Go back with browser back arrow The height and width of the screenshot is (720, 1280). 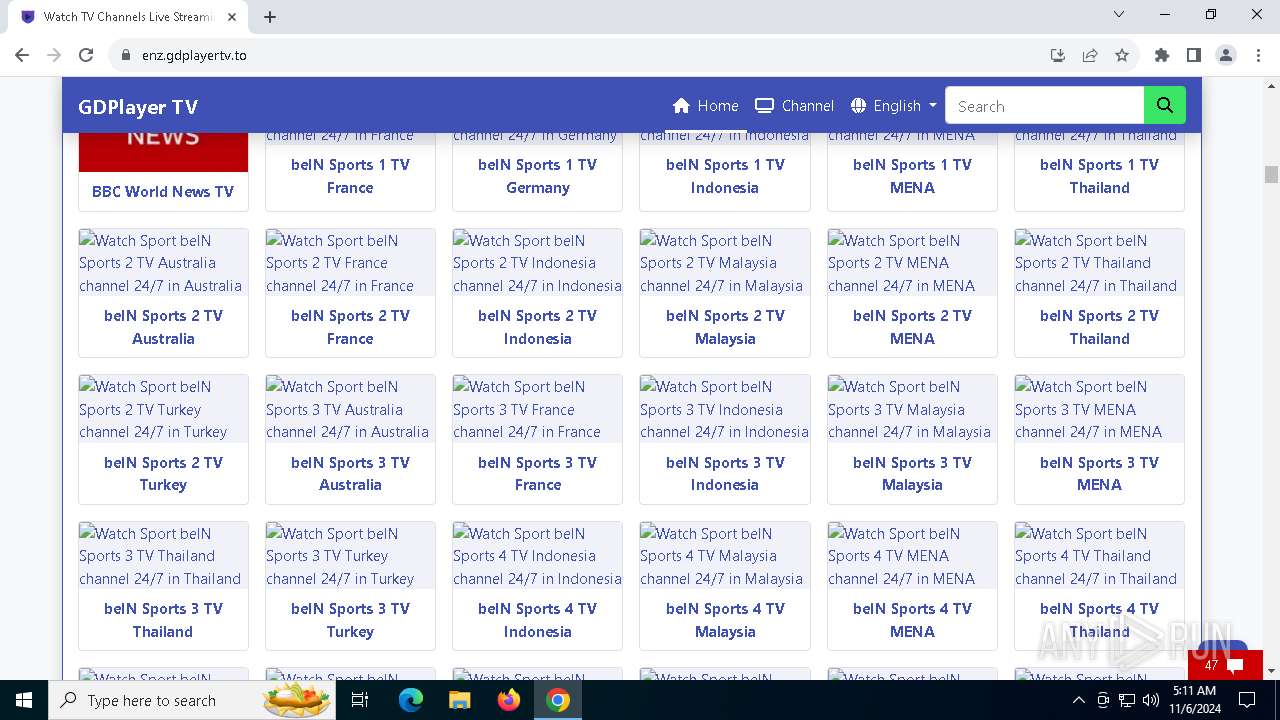22,55
